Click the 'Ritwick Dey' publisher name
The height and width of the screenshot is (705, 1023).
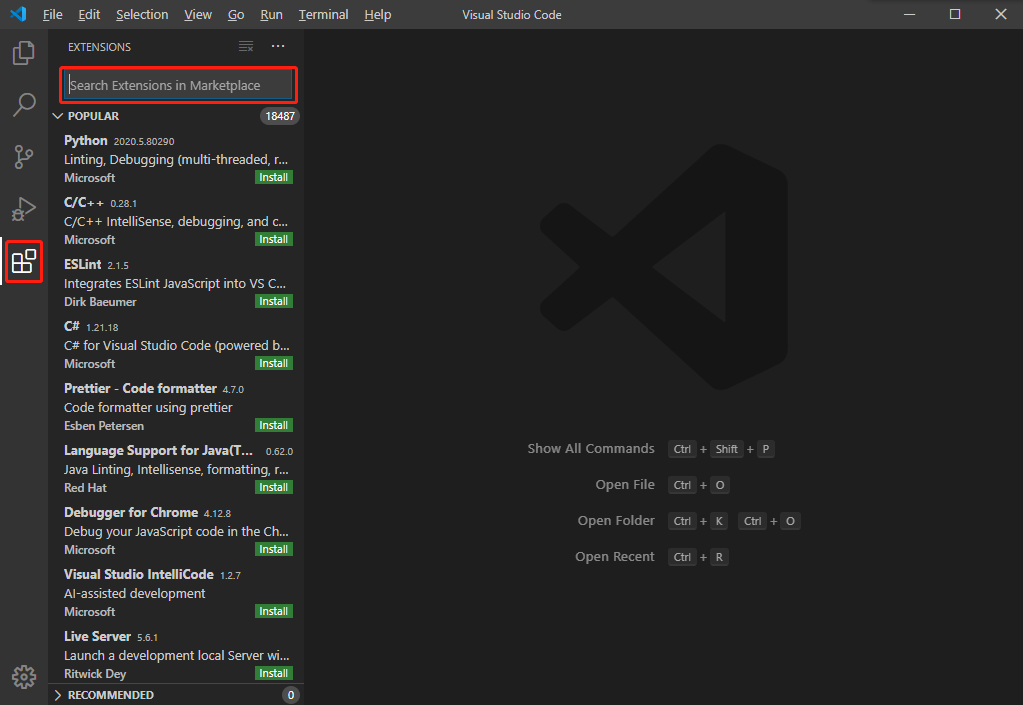click(x=95, y=674)
